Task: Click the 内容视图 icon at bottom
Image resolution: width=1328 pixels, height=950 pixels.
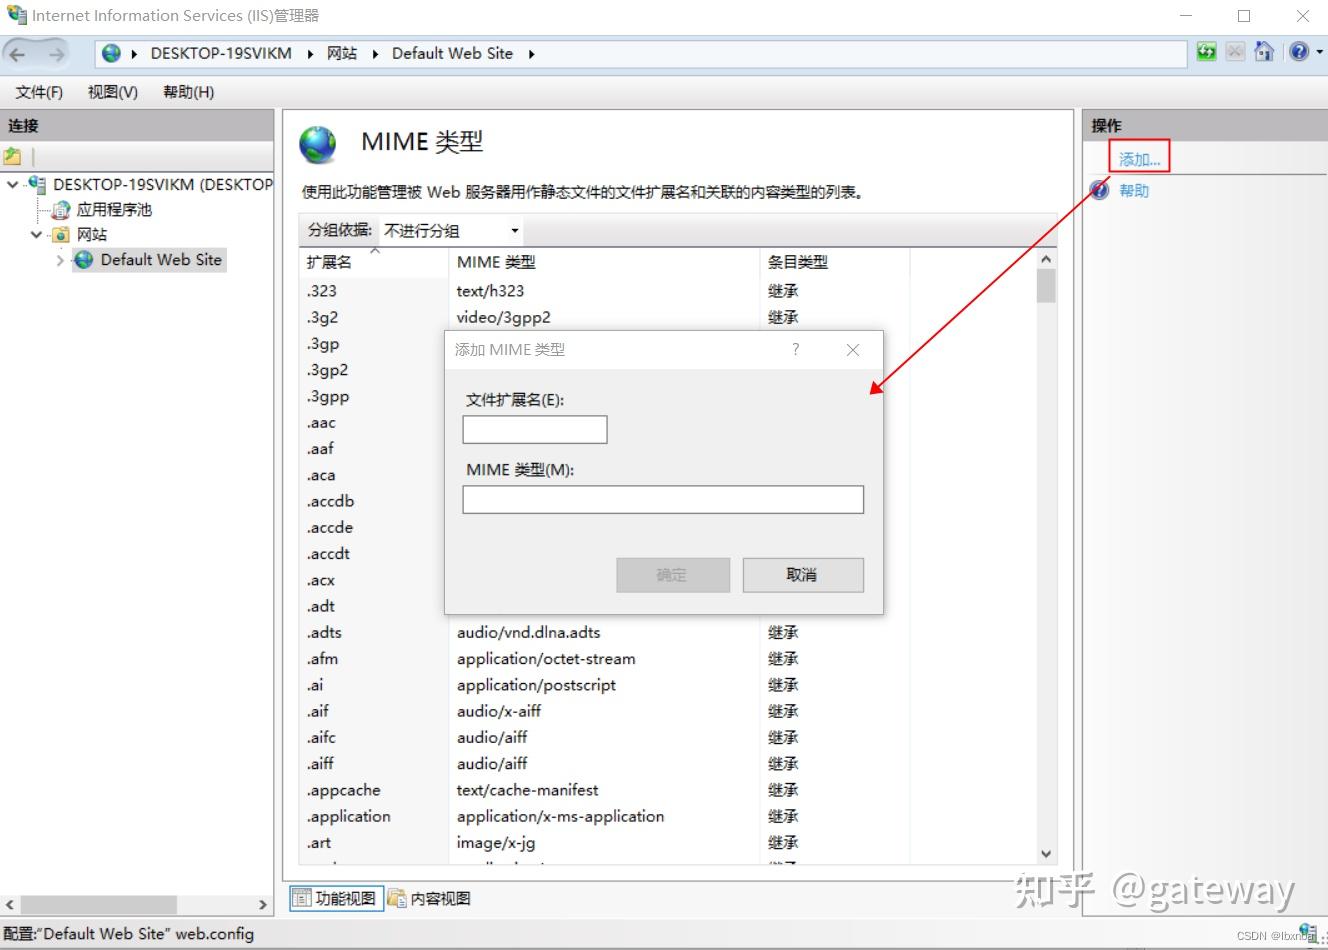Action: pyautogui.click(x=397, y=898)
